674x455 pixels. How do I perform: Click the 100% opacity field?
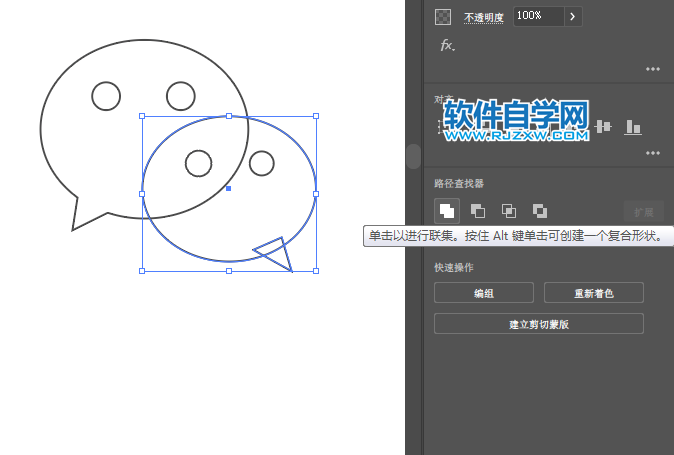539,16
